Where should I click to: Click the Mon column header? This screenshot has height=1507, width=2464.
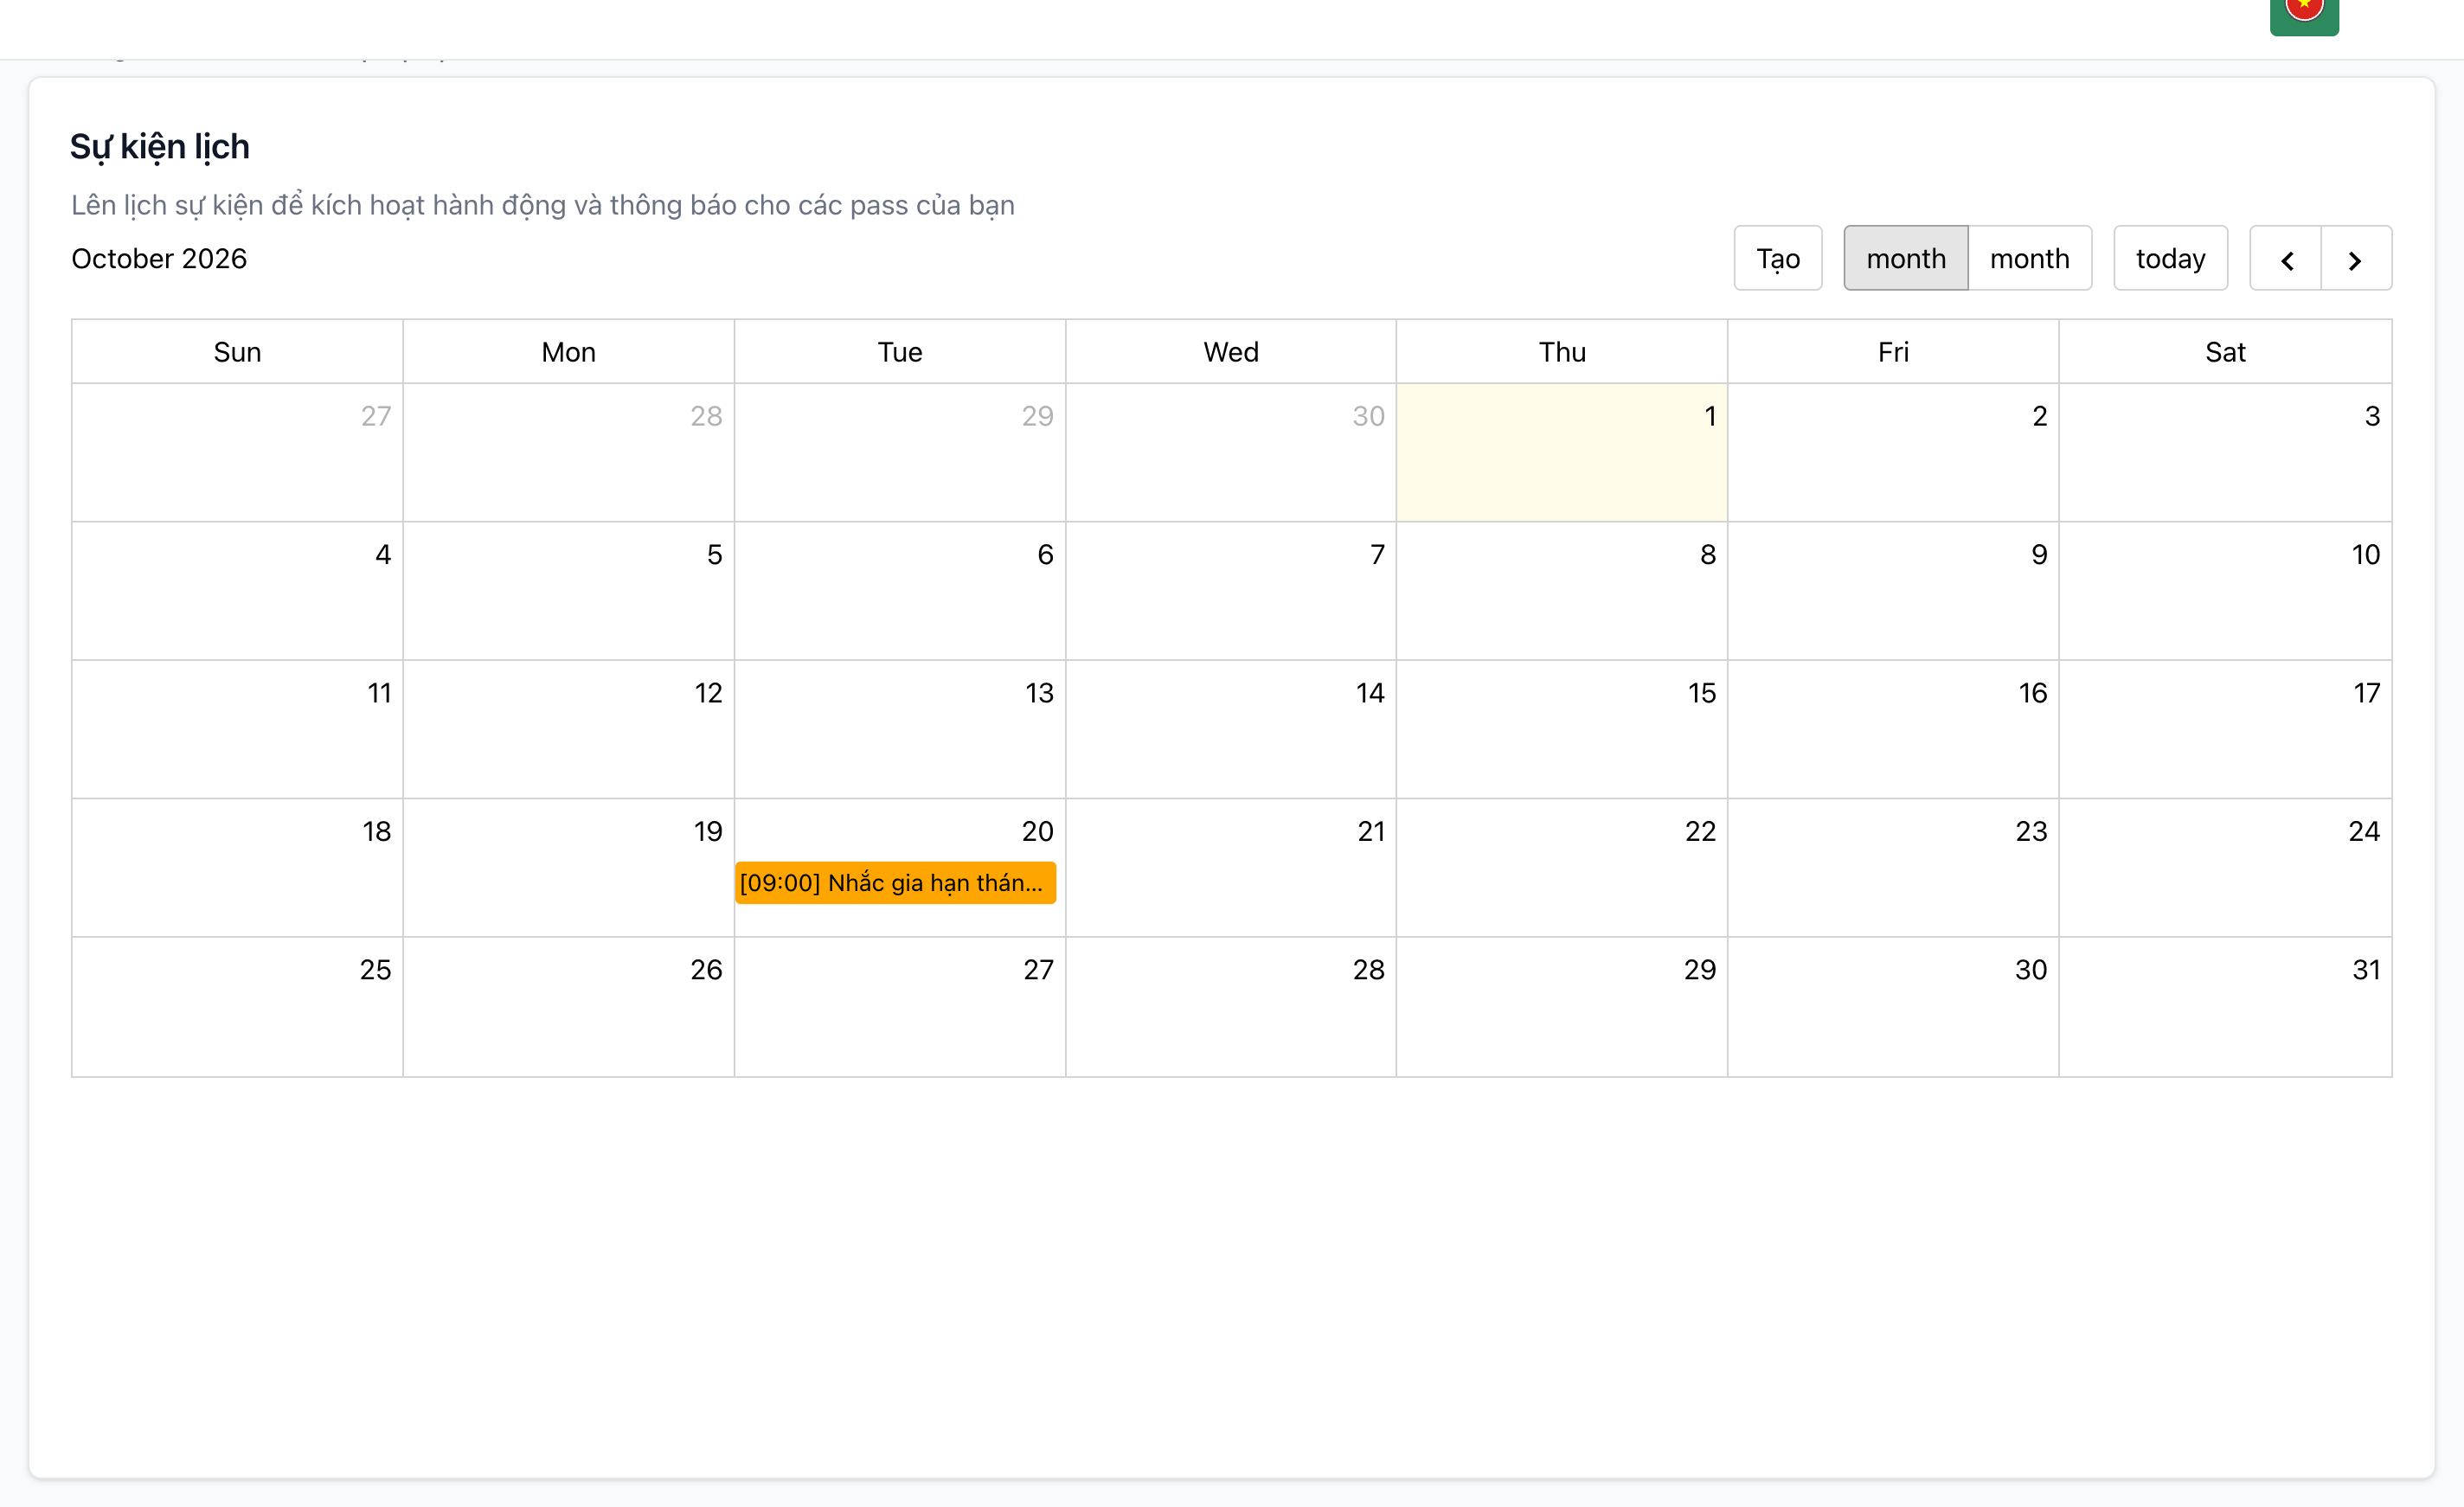(x=568, y=352)
